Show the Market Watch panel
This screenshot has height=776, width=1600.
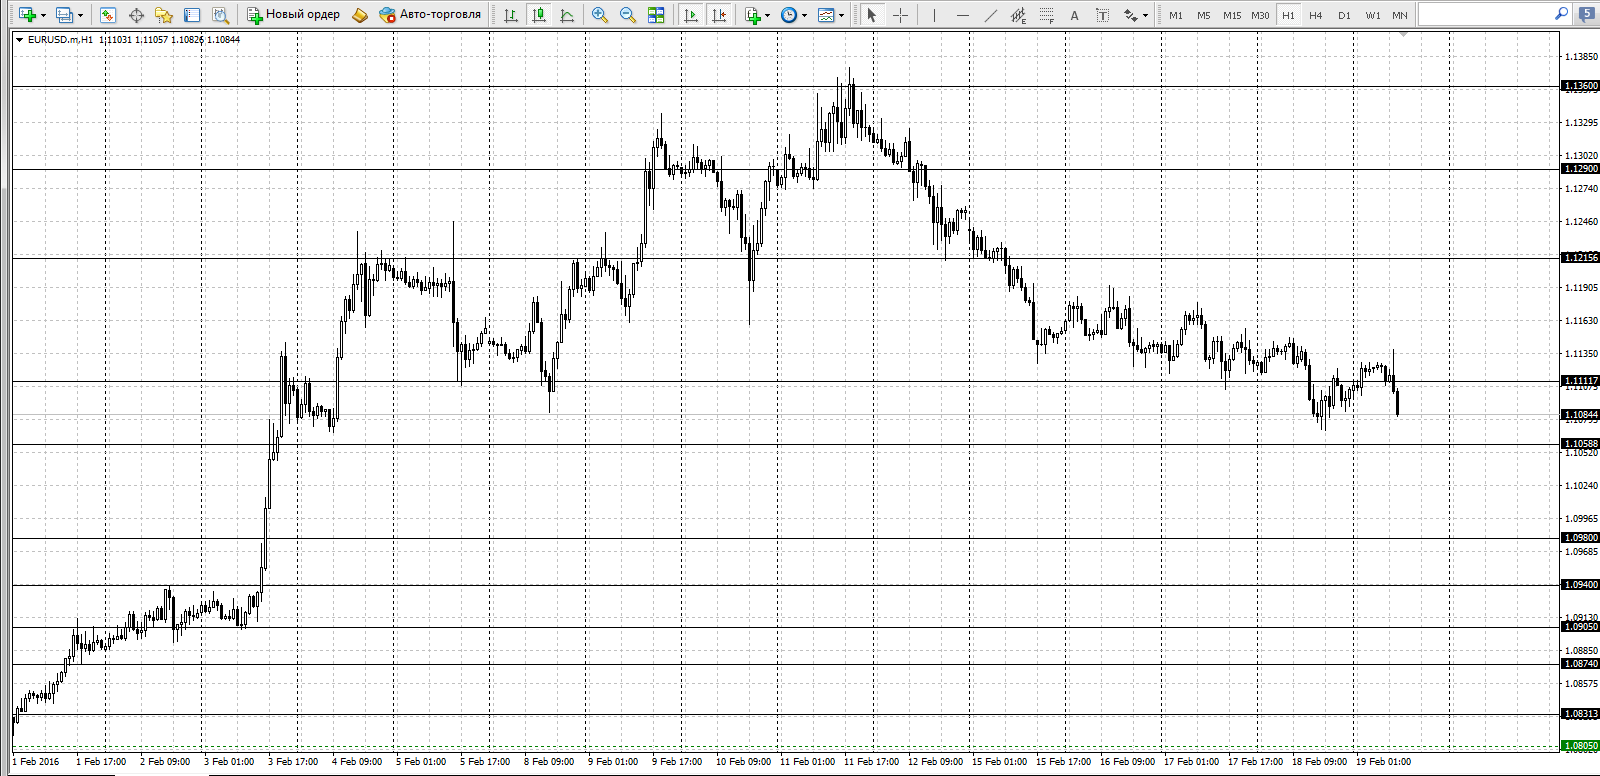pos(108,15)
